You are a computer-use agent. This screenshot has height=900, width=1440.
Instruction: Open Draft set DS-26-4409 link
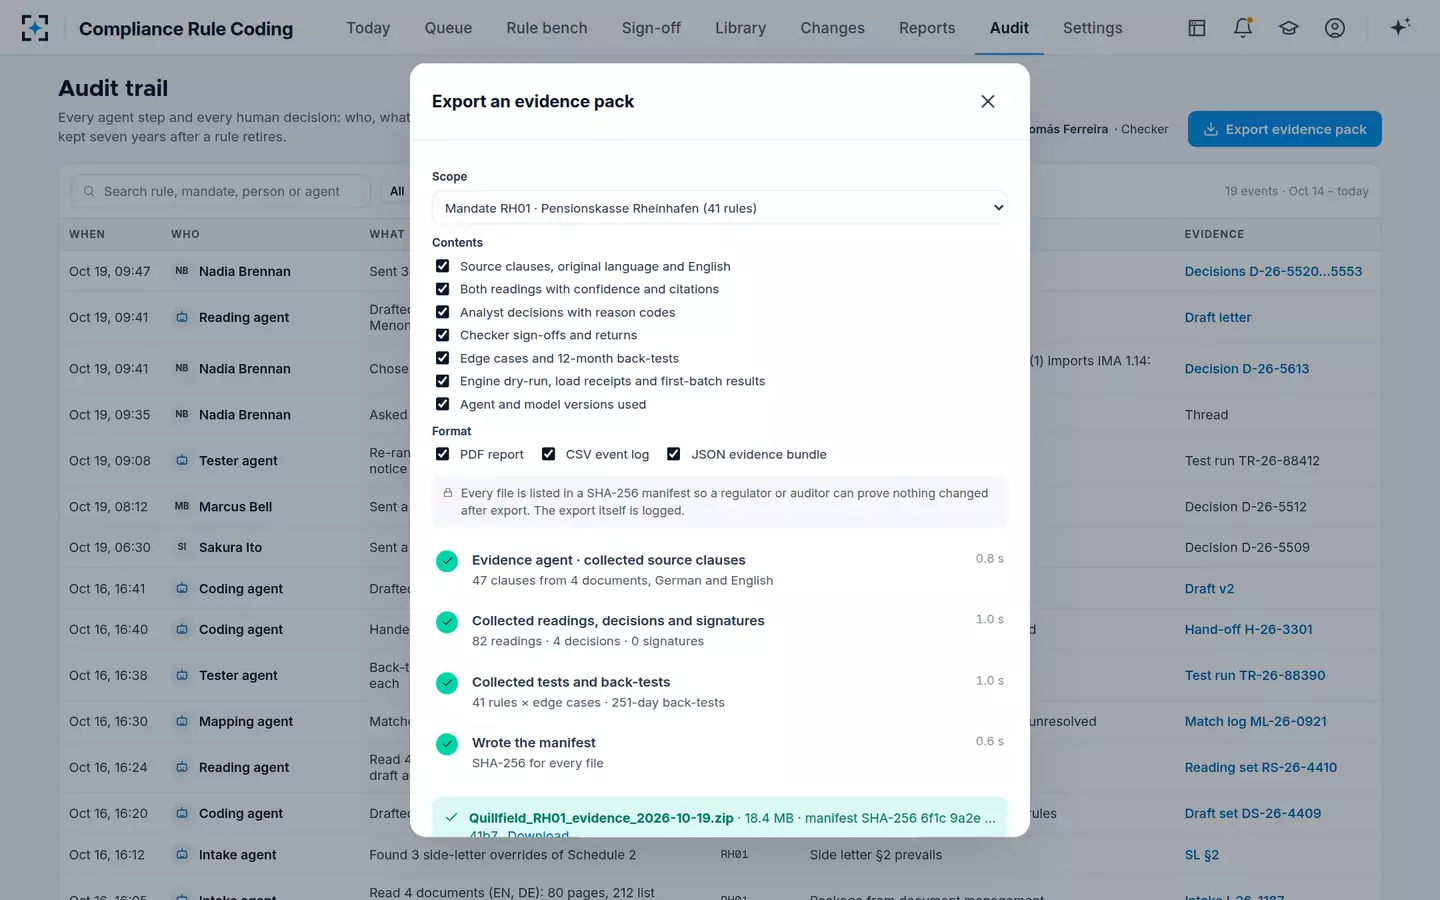pos(1253,813)
